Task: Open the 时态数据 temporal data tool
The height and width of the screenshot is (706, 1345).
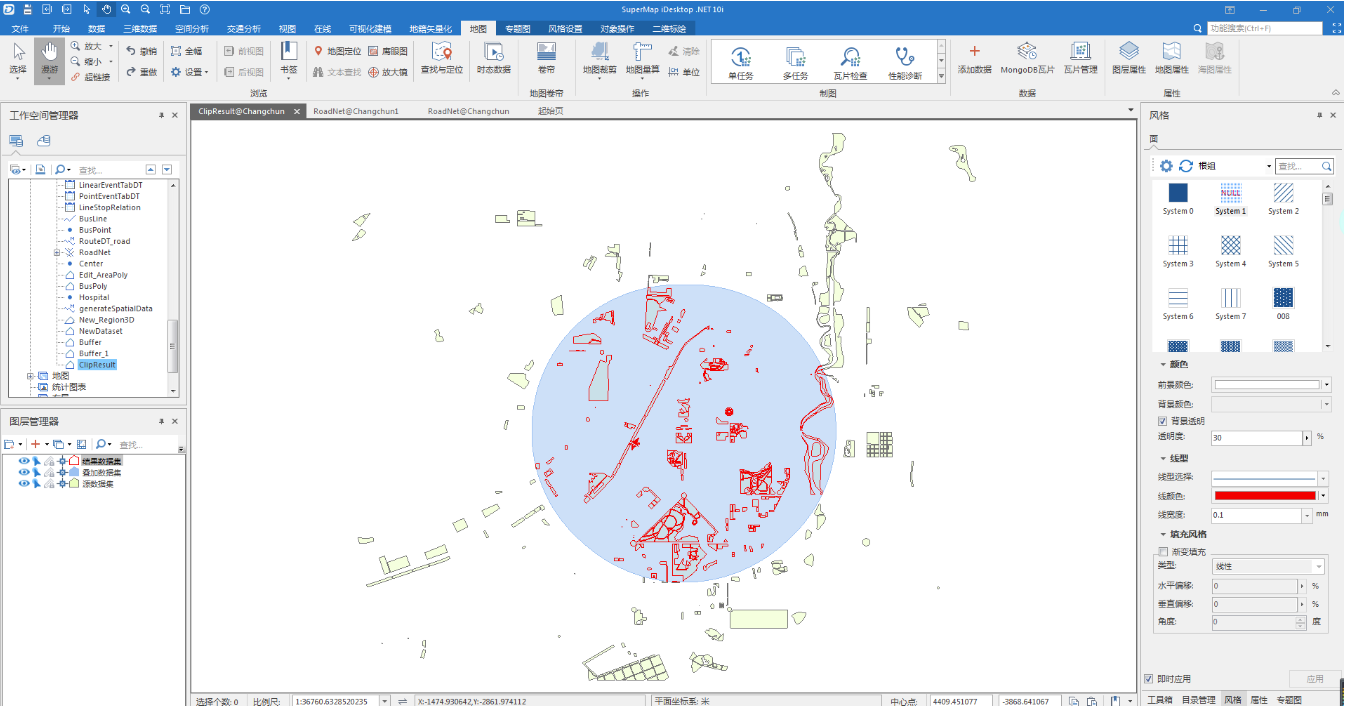Action: (493, 60)
